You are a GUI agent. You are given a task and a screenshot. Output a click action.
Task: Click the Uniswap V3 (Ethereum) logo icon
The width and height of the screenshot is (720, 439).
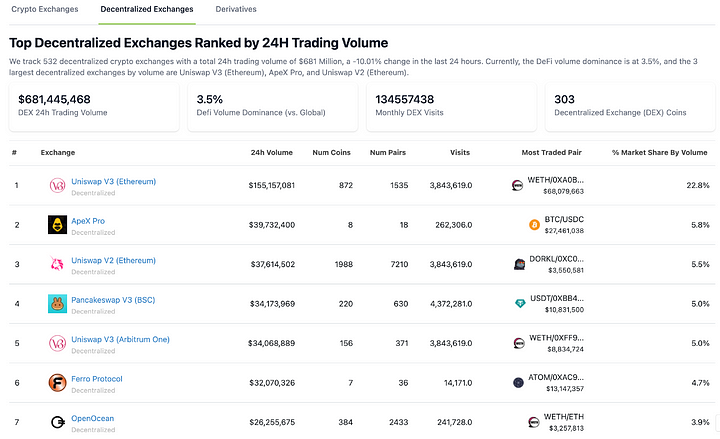pos(57,186)
